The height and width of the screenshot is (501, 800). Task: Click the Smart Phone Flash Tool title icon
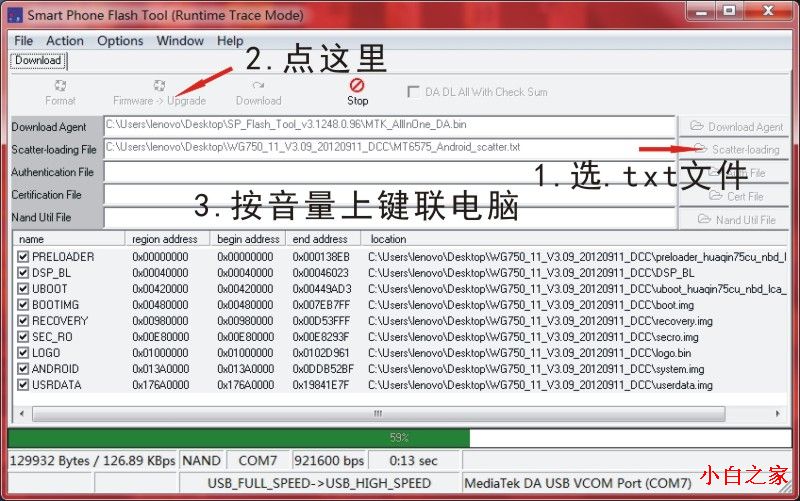pos(15,15)
